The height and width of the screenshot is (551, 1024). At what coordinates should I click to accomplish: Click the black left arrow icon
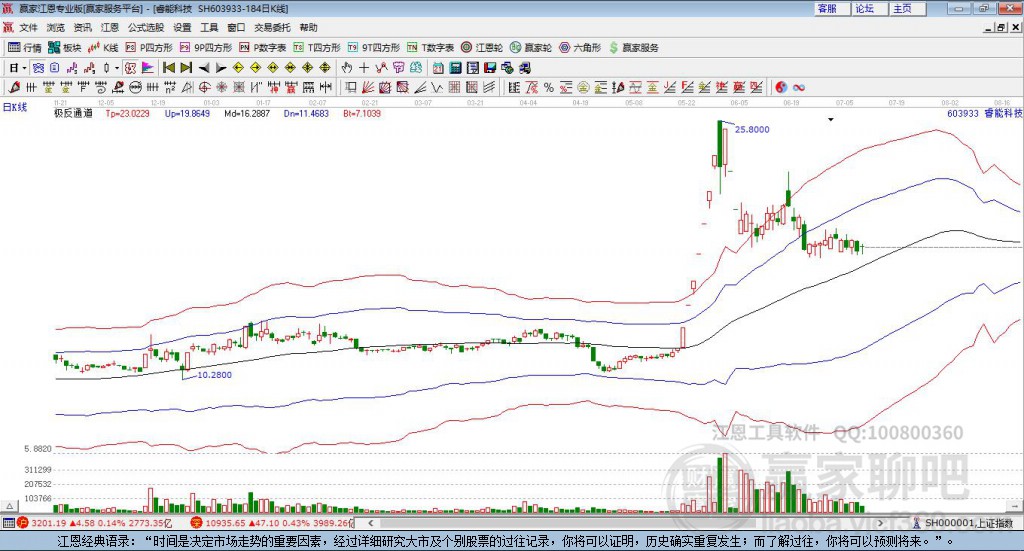click(204, 68)
